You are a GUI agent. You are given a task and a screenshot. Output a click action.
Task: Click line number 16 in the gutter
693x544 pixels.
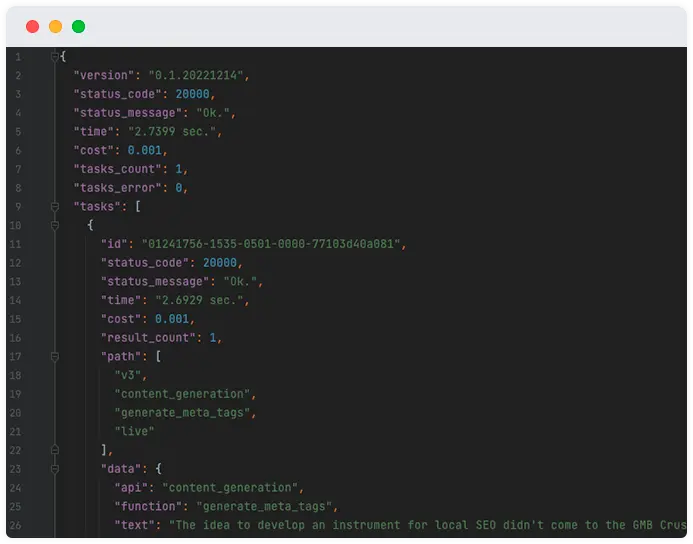(15, 338)
